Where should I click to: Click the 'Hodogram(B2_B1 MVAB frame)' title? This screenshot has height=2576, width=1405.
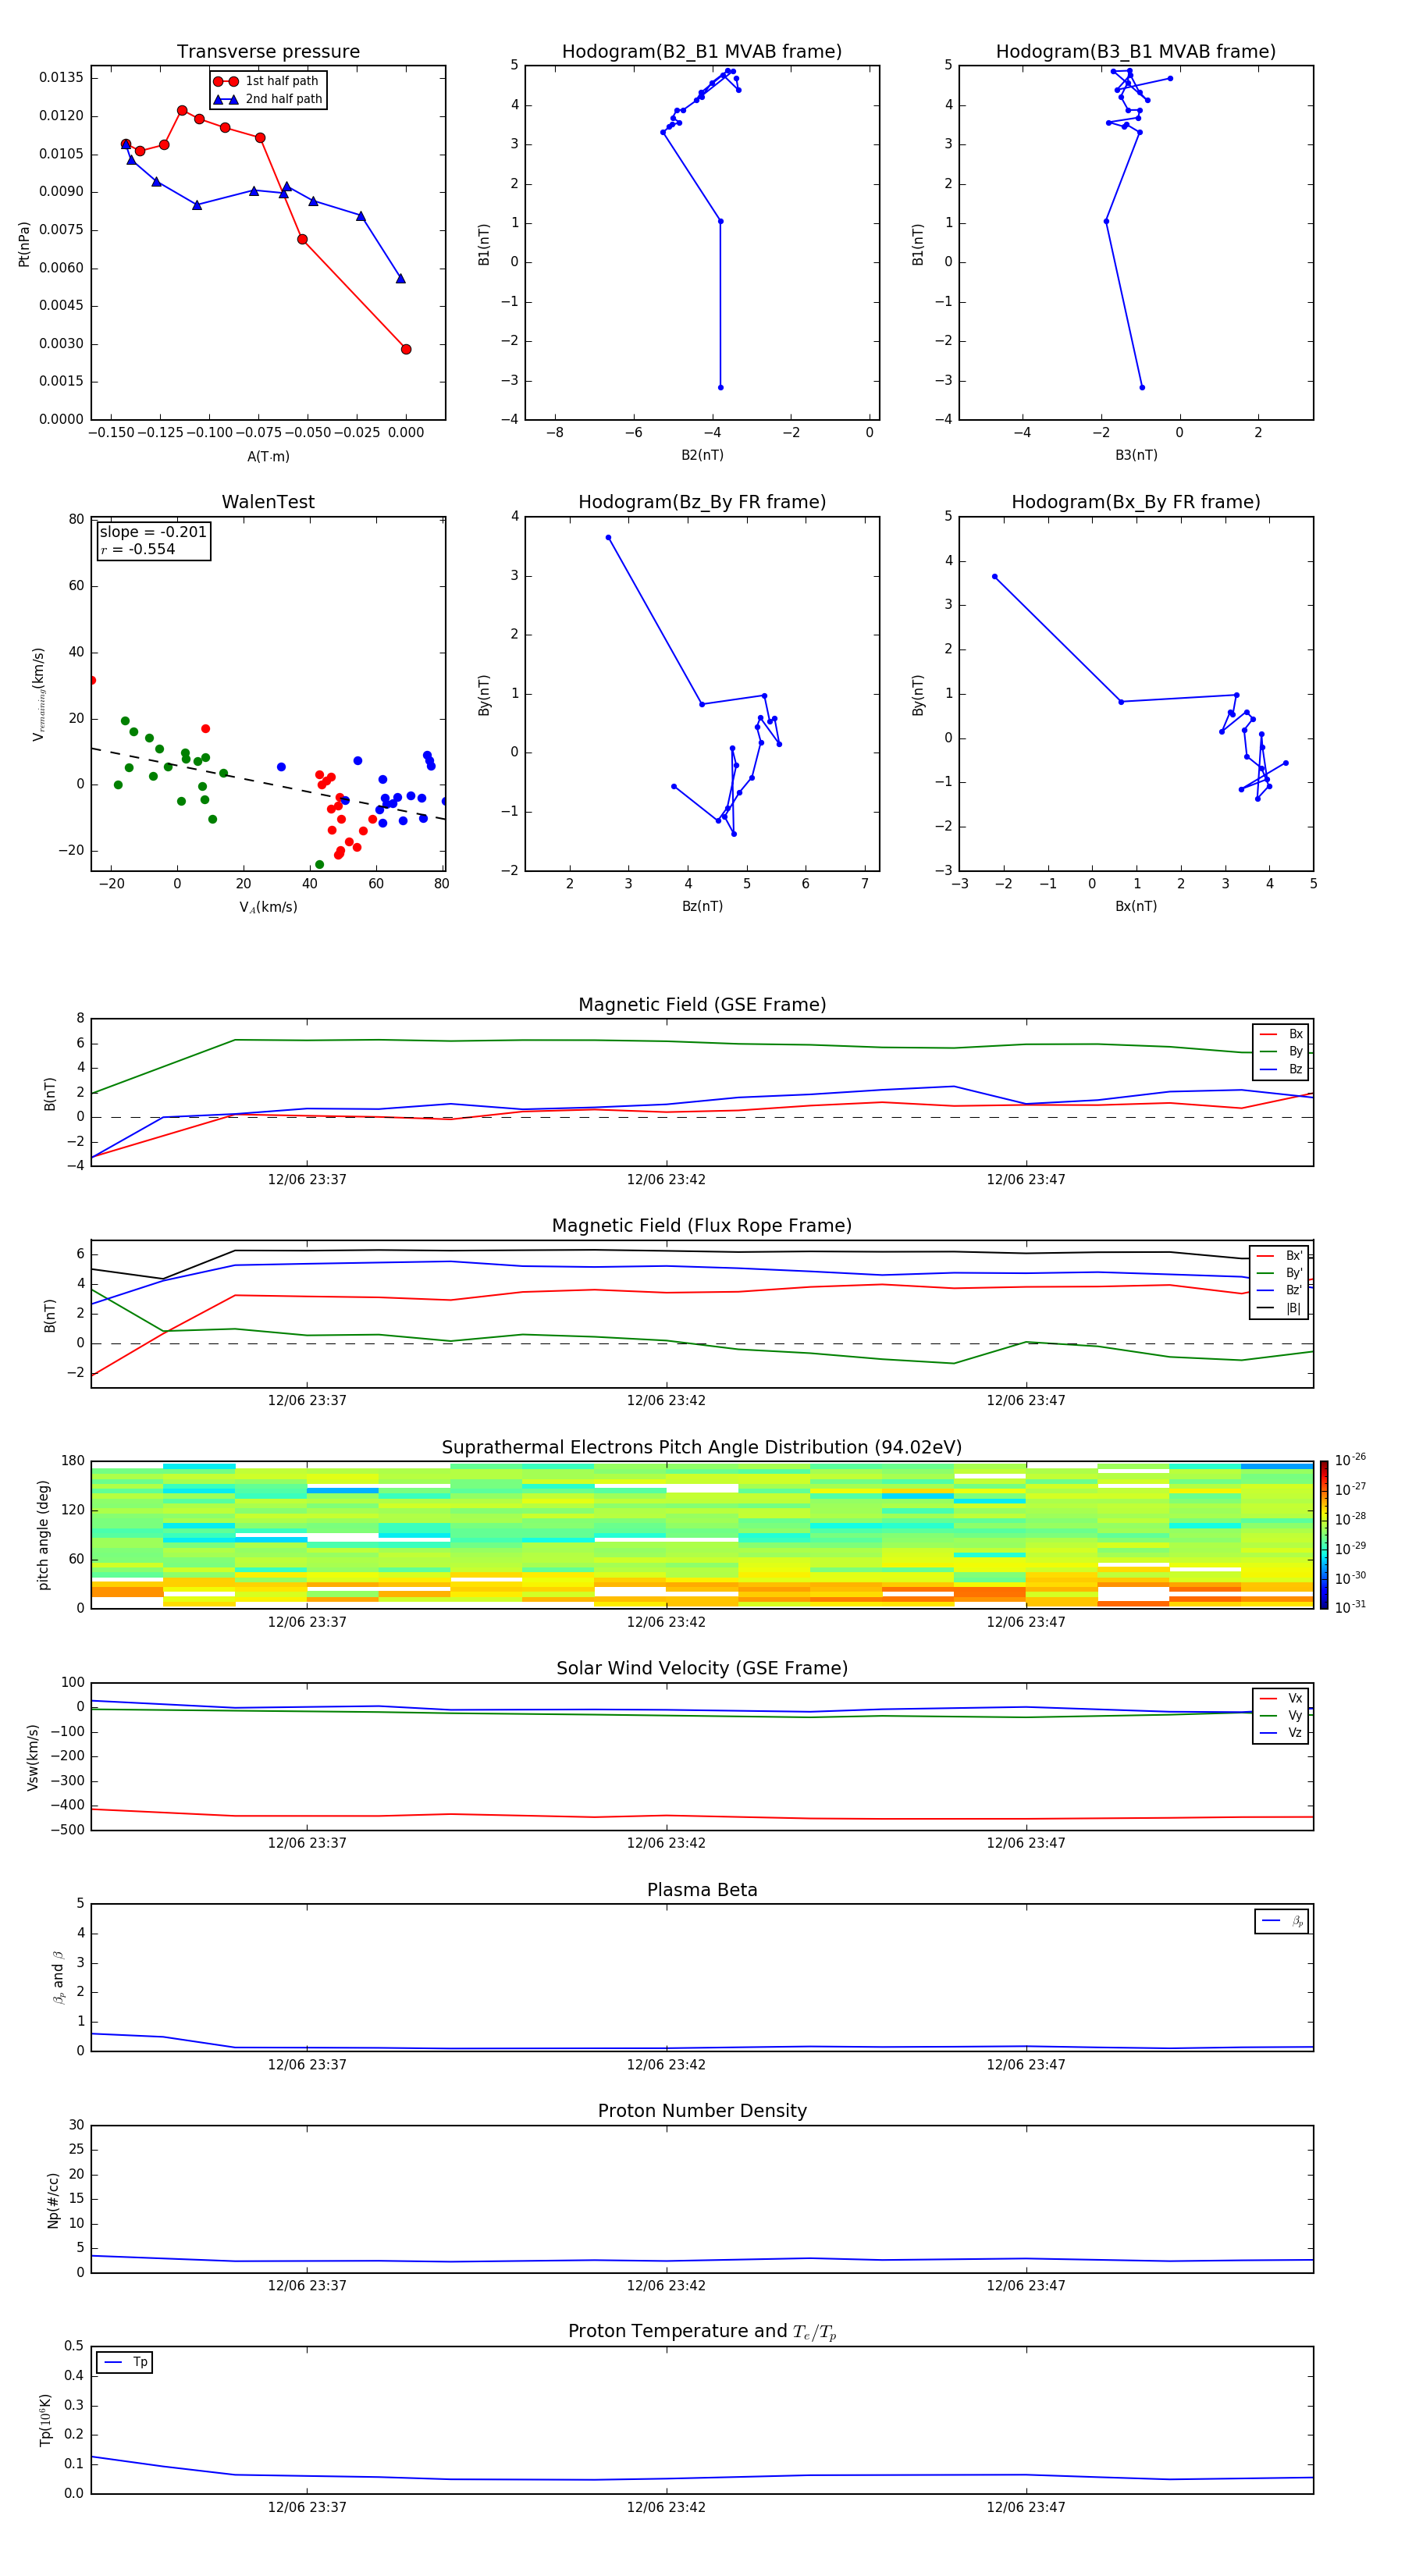click(x=702, y=52)
